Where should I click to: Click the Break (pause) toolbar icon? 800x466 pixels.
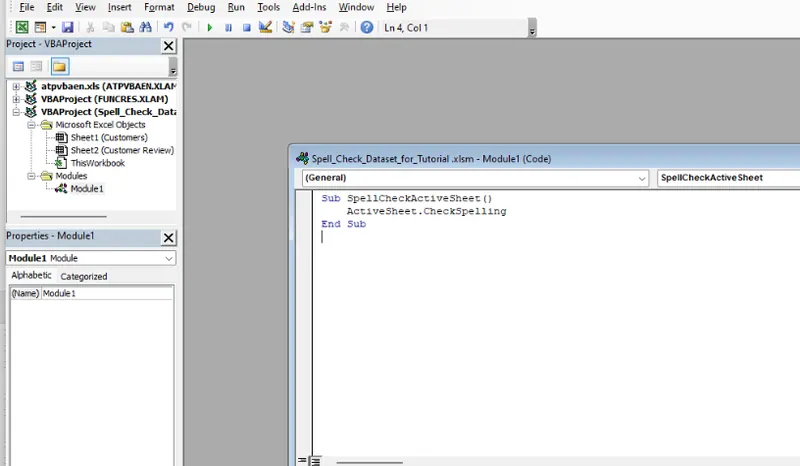point(228,27)
